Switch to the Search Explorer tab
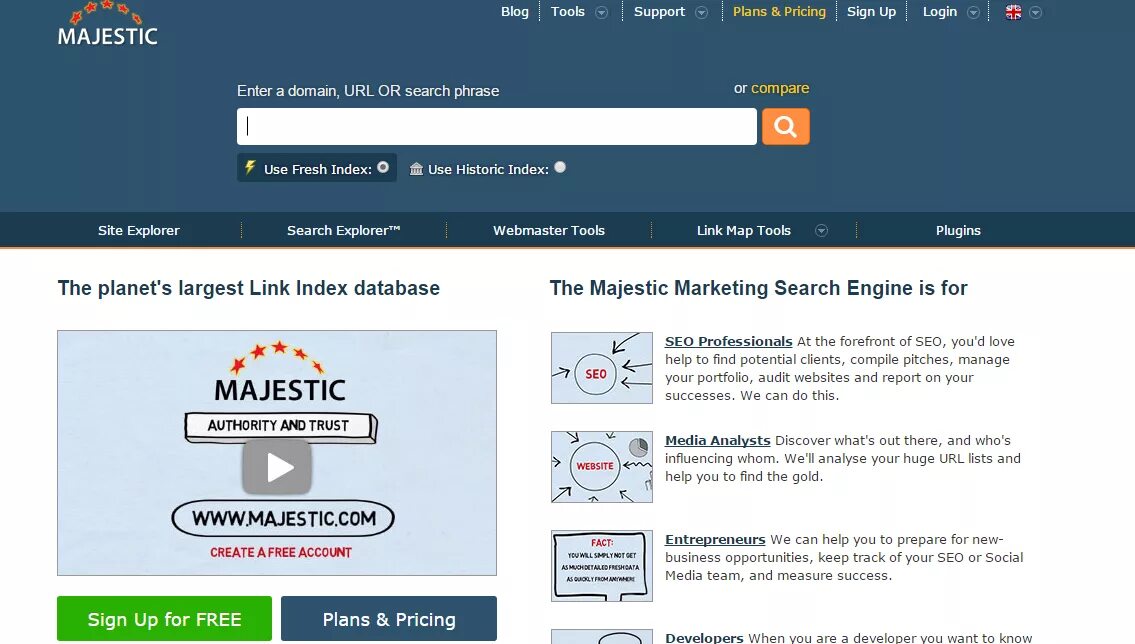 pos(344,230)
